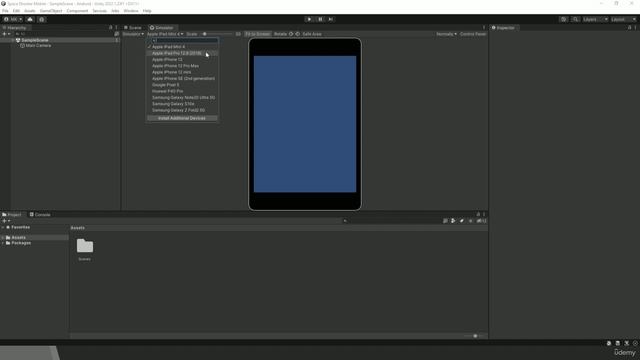This screenshot has width=640, height=360.
Task: Select the Project tab
Action: pyautogui.click(x=12, y=214)
